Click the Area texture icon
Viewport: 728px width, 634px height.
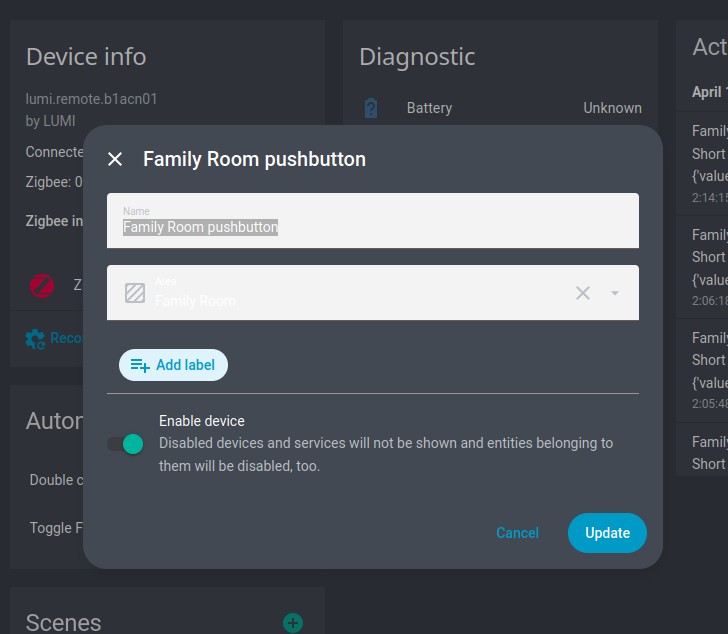coord(135,293)
